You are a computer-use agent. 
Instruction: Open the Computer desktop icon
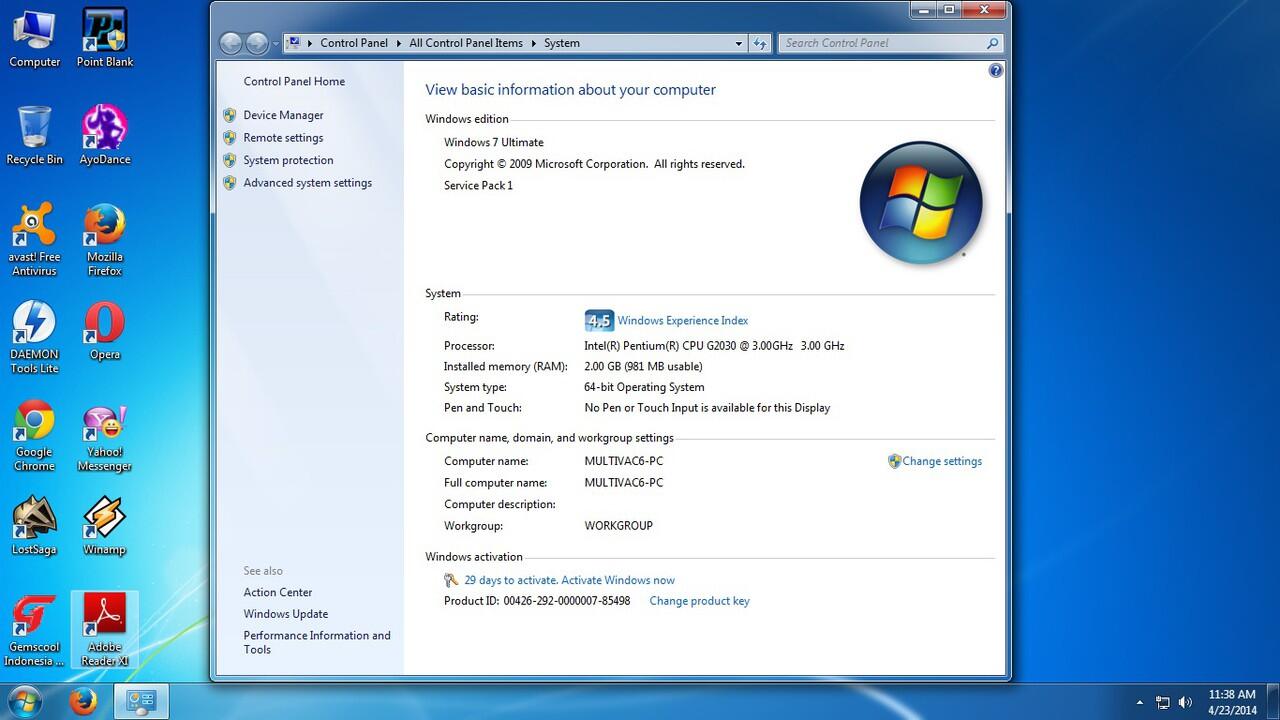click(34, 38)
